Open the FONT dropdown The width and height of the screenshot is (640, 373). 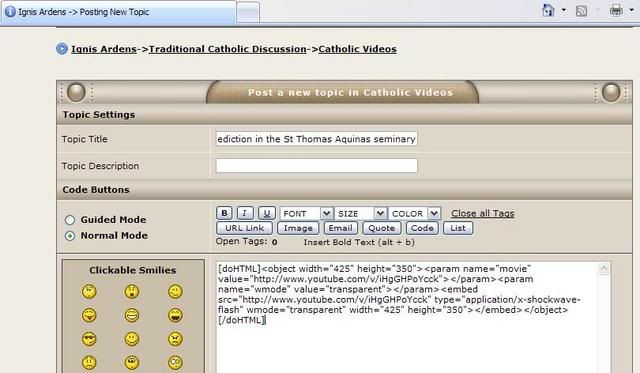coord(306,213)
